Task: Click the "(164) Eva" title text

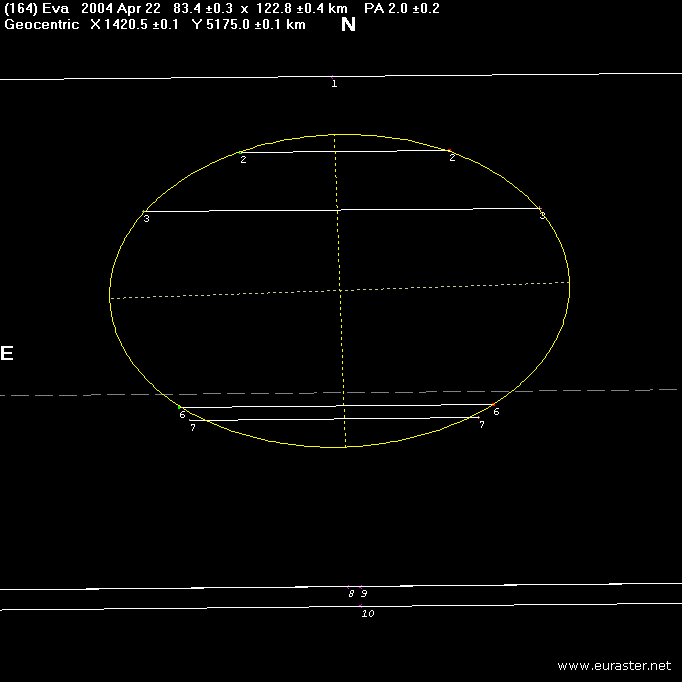Action: (x=37, y=8)
